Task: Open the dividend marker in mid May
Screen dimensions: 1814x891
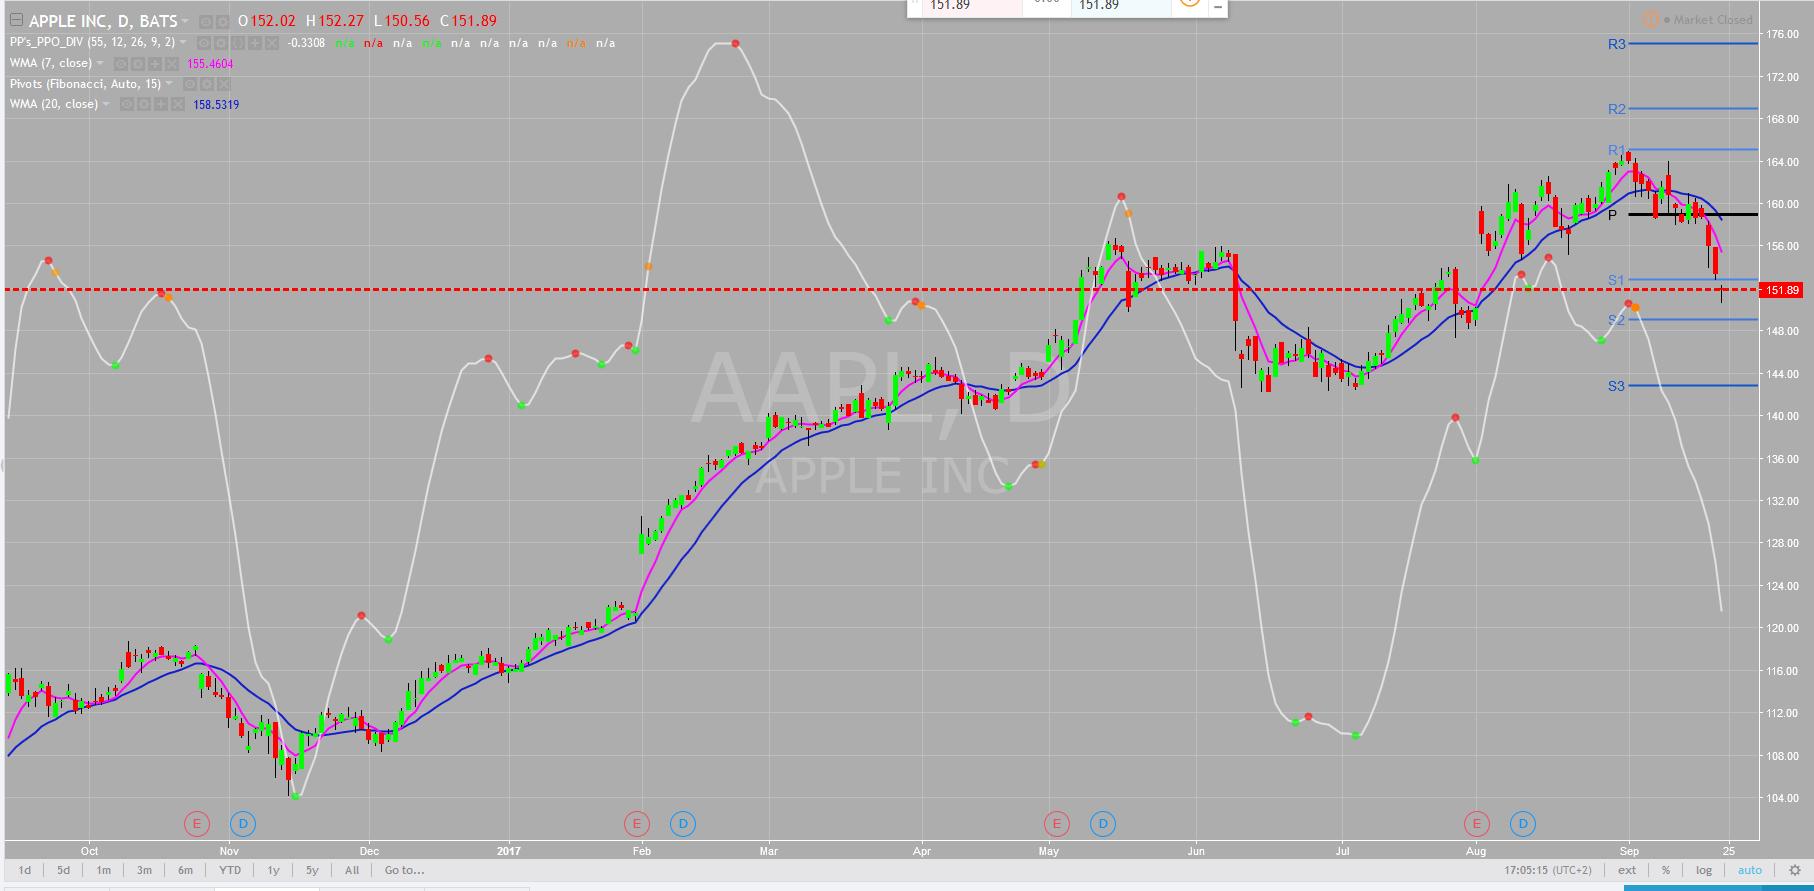Action: coord(1103,824)
